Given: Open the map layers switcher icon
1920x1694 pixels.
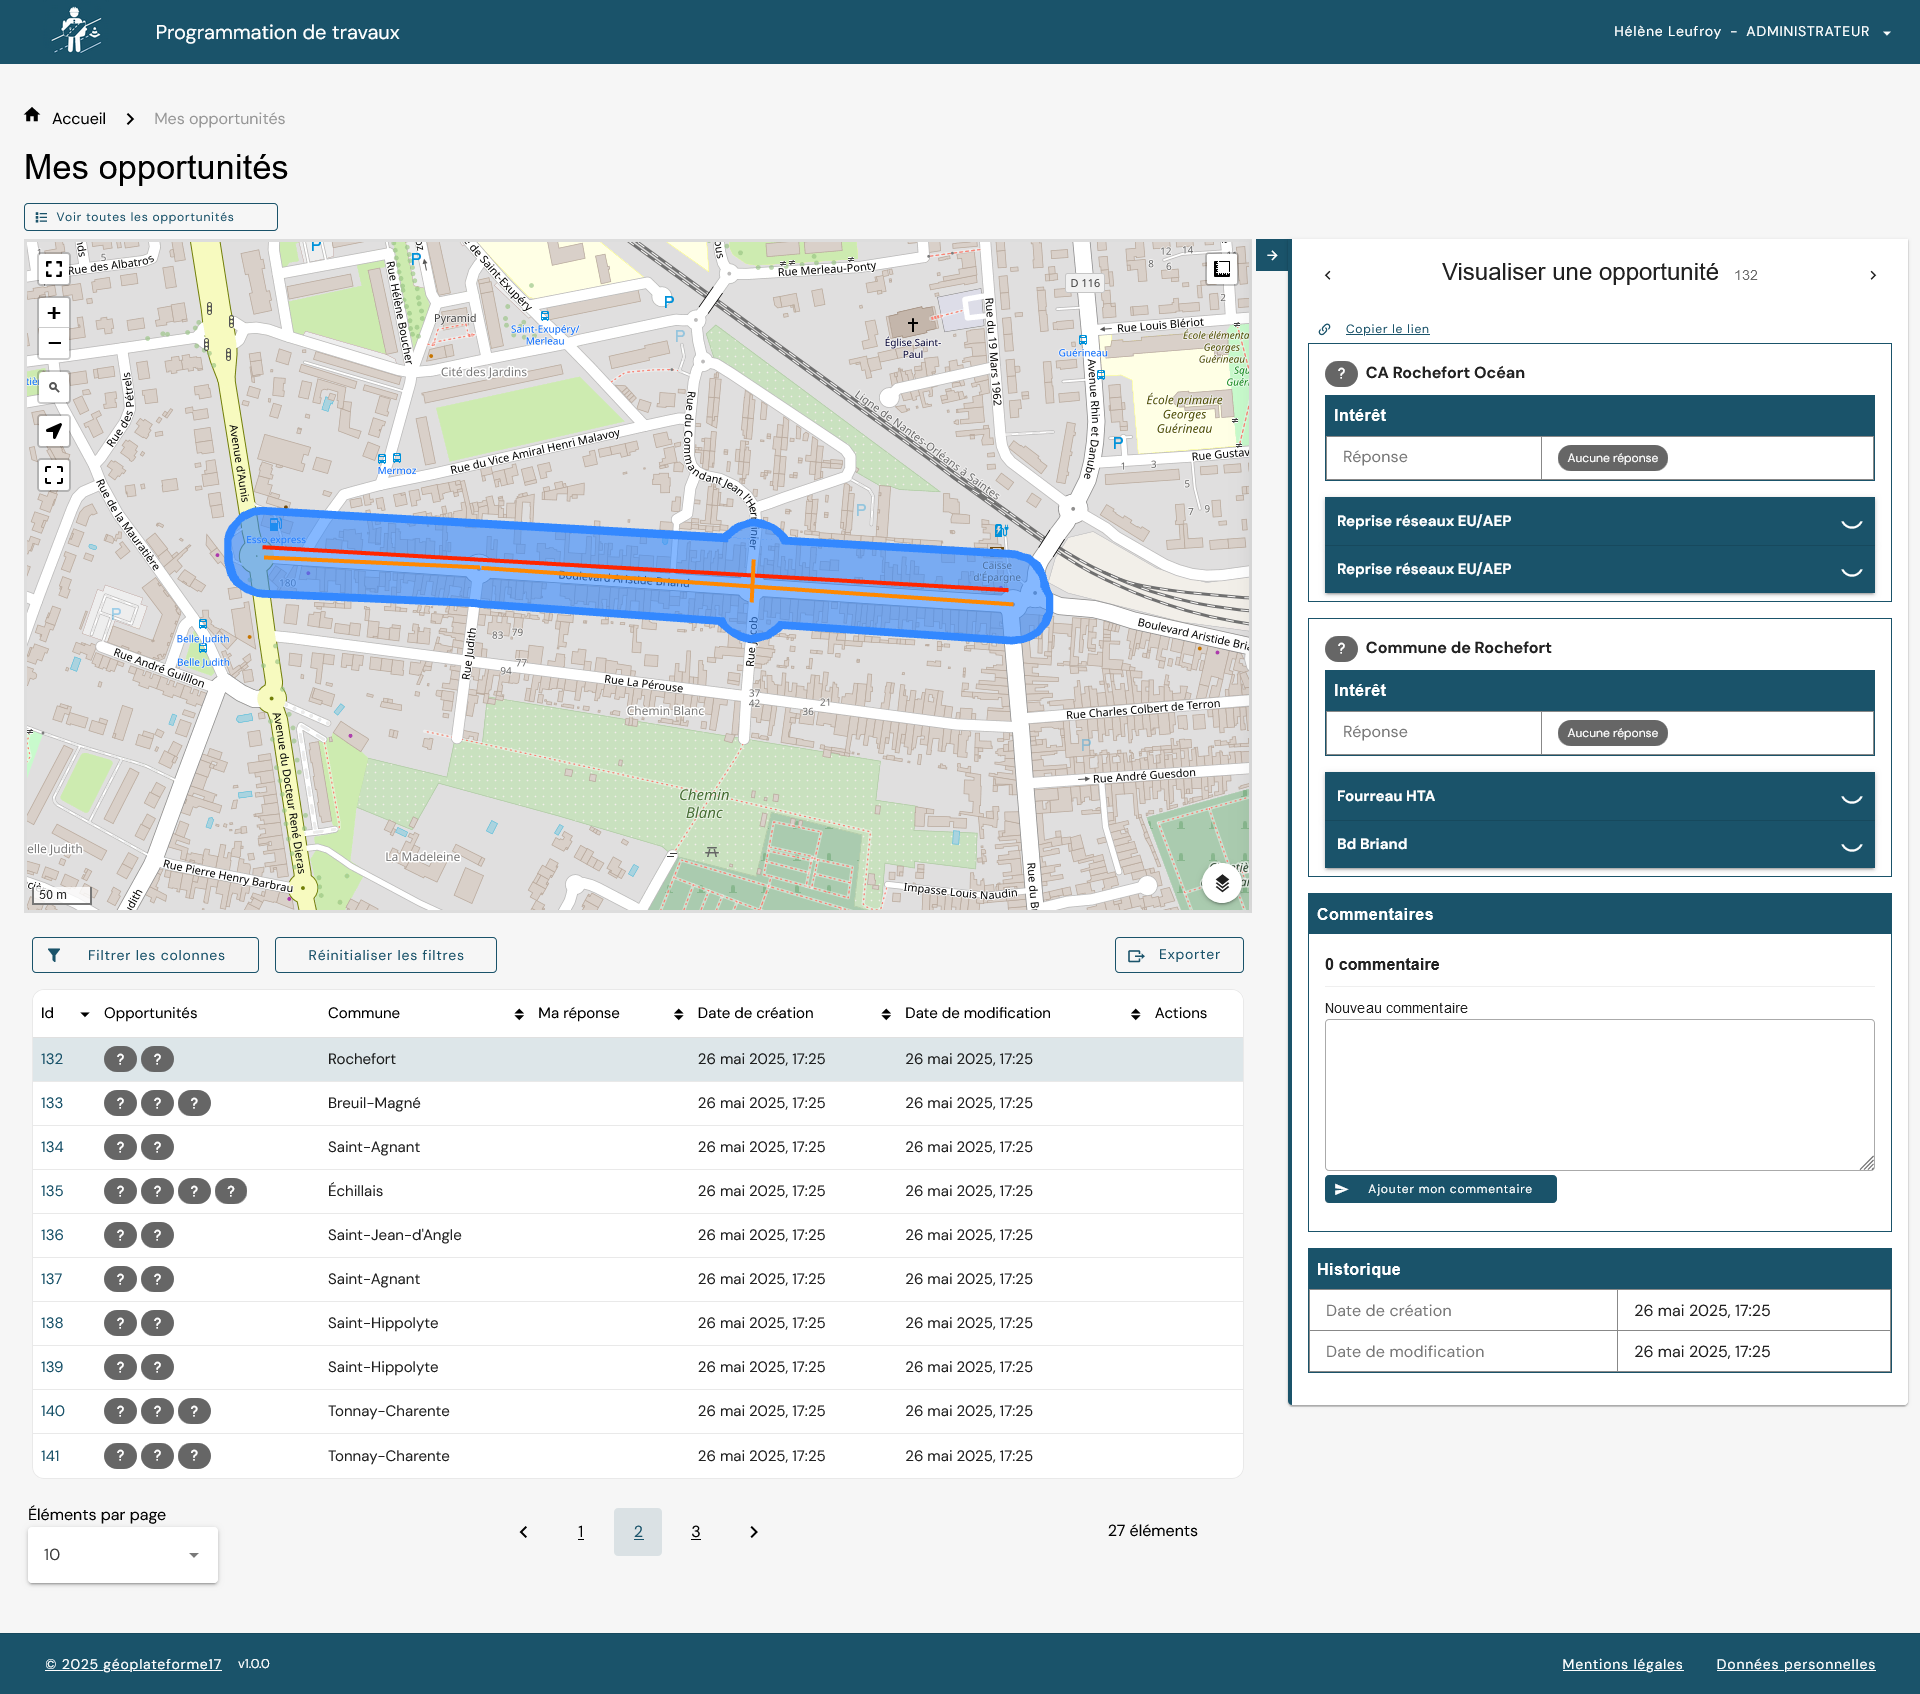Looking at the screenshot, I should click(x=1222, y=883).
